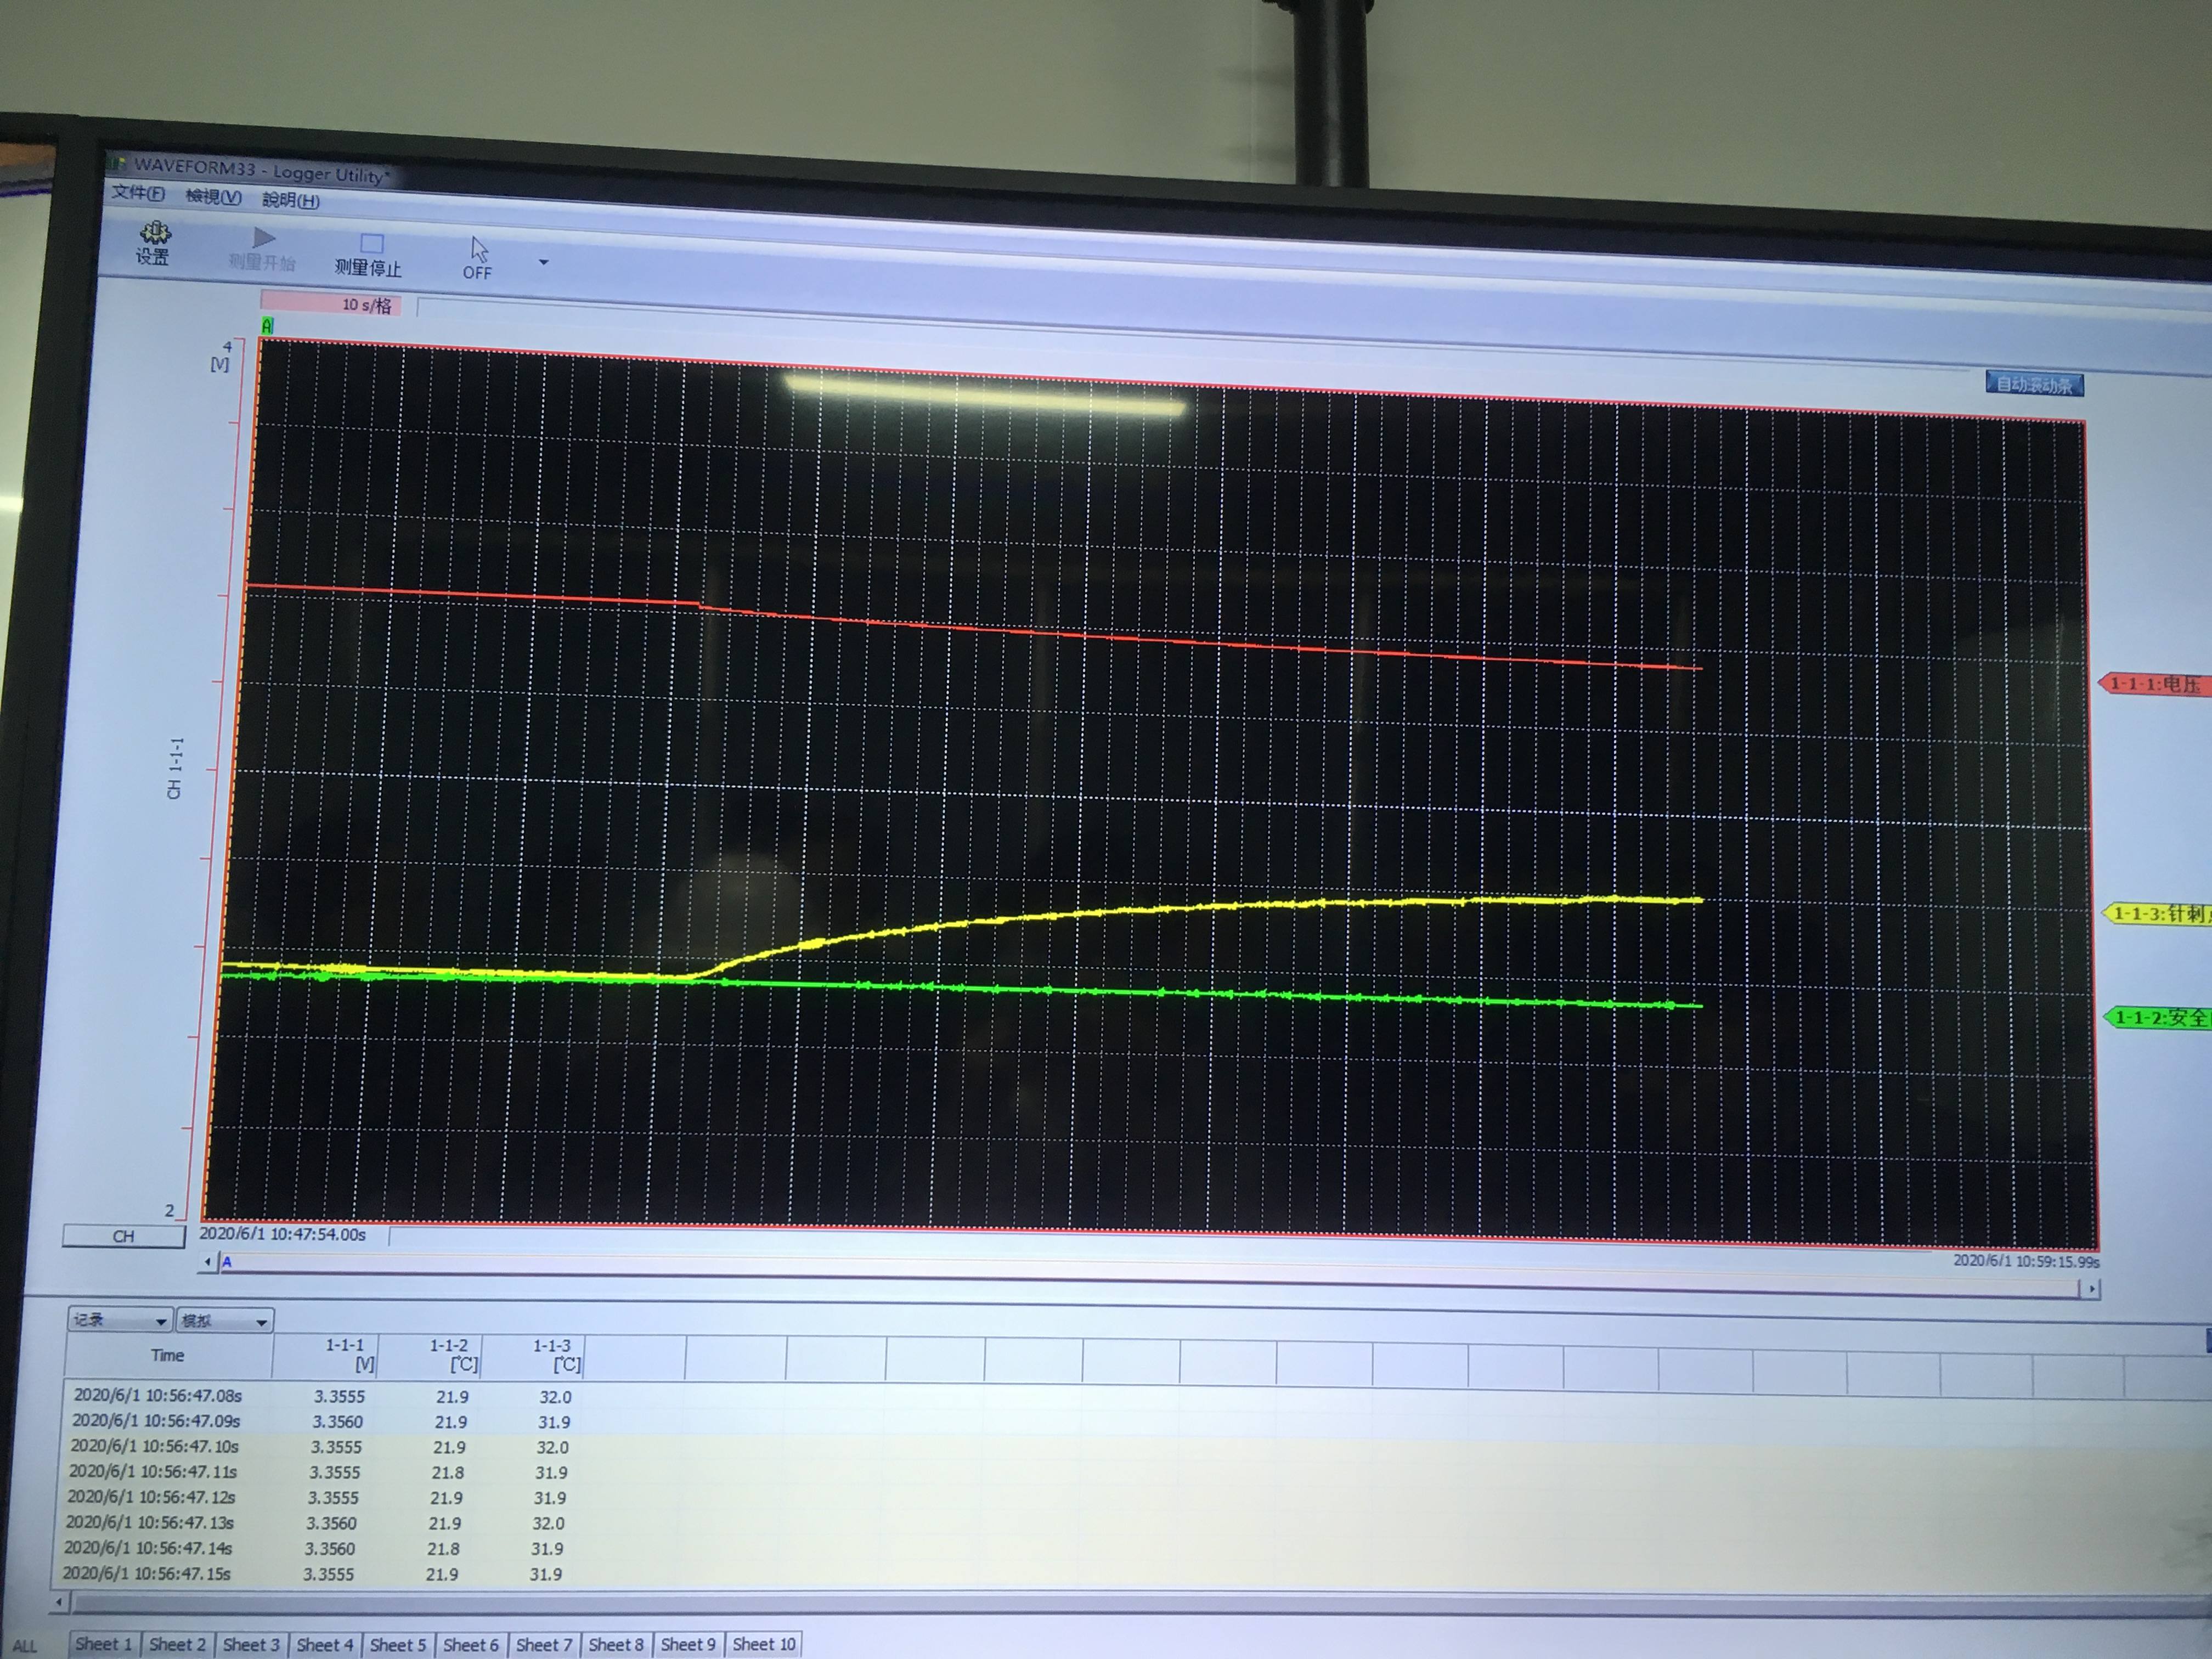This screenshot has width=2212, height=1659.
Task: Click the end time 2020/6/1 10:59:15.99s label
Action: click(x=2026, y=1262)
